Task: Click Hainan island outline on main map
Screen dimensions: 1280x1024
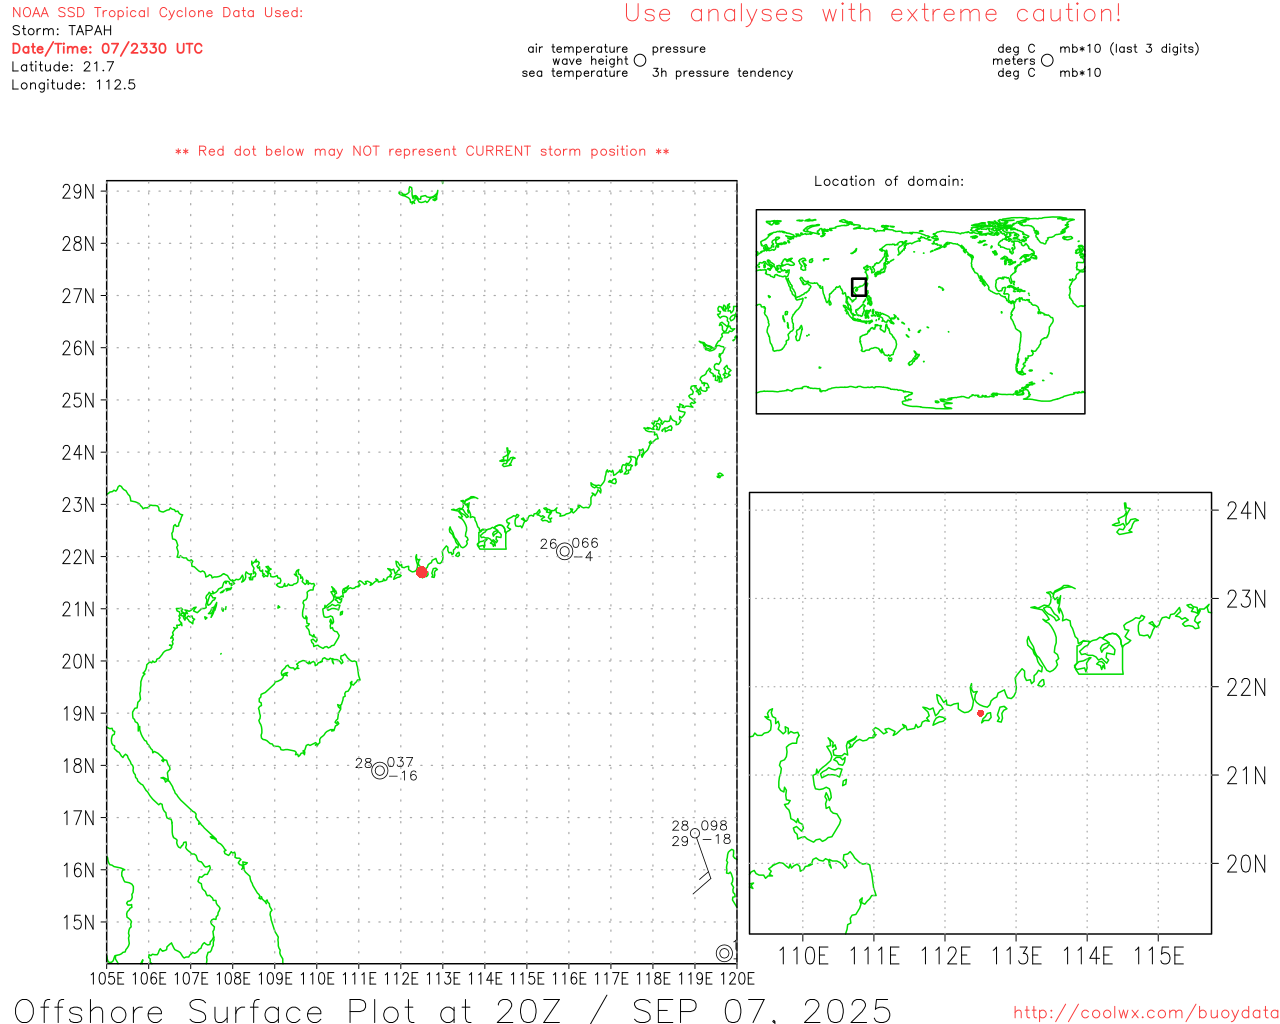Action: point(308,705)
